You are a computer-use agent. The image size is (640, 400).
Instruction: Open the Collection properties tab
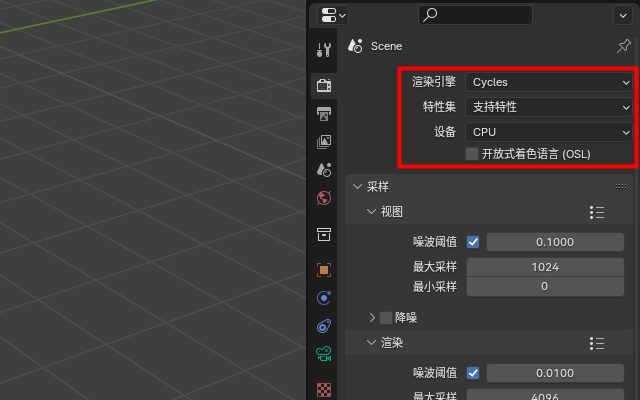pyautogui.click(x=324, y=234)
